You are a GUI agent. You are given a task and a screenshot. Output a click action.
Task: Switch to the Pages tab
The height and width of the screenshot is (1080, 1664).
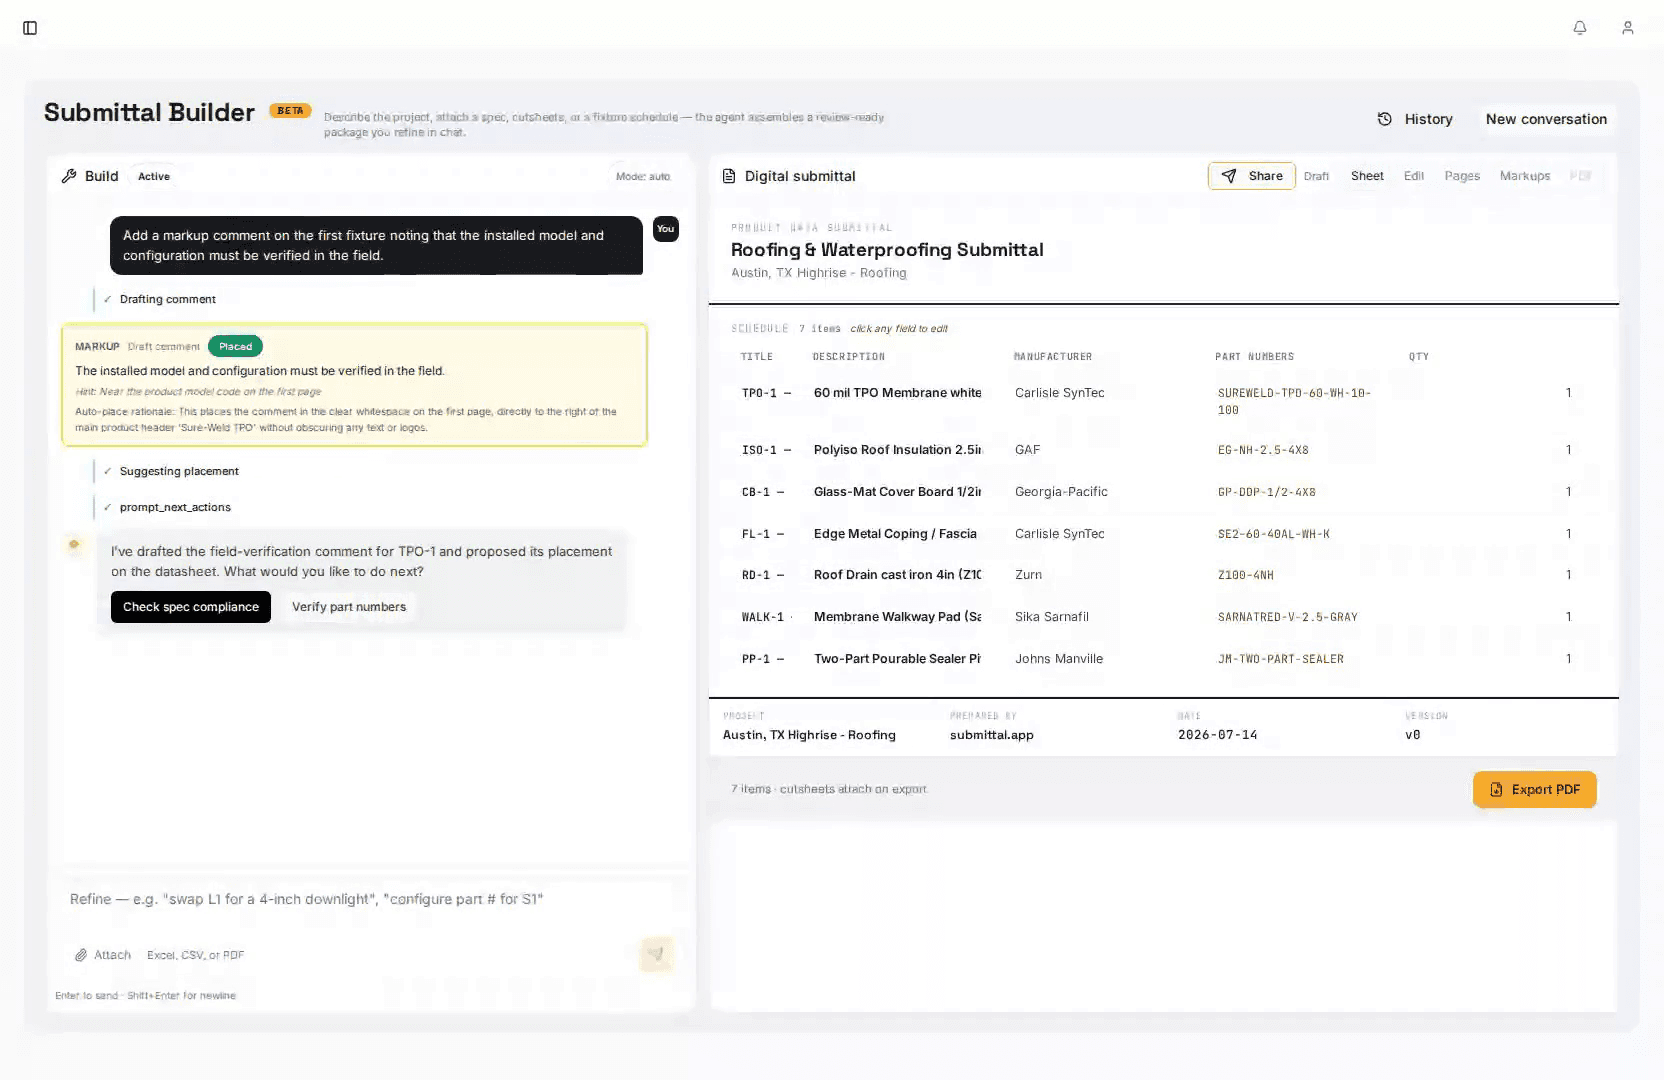pos(1462,176)
